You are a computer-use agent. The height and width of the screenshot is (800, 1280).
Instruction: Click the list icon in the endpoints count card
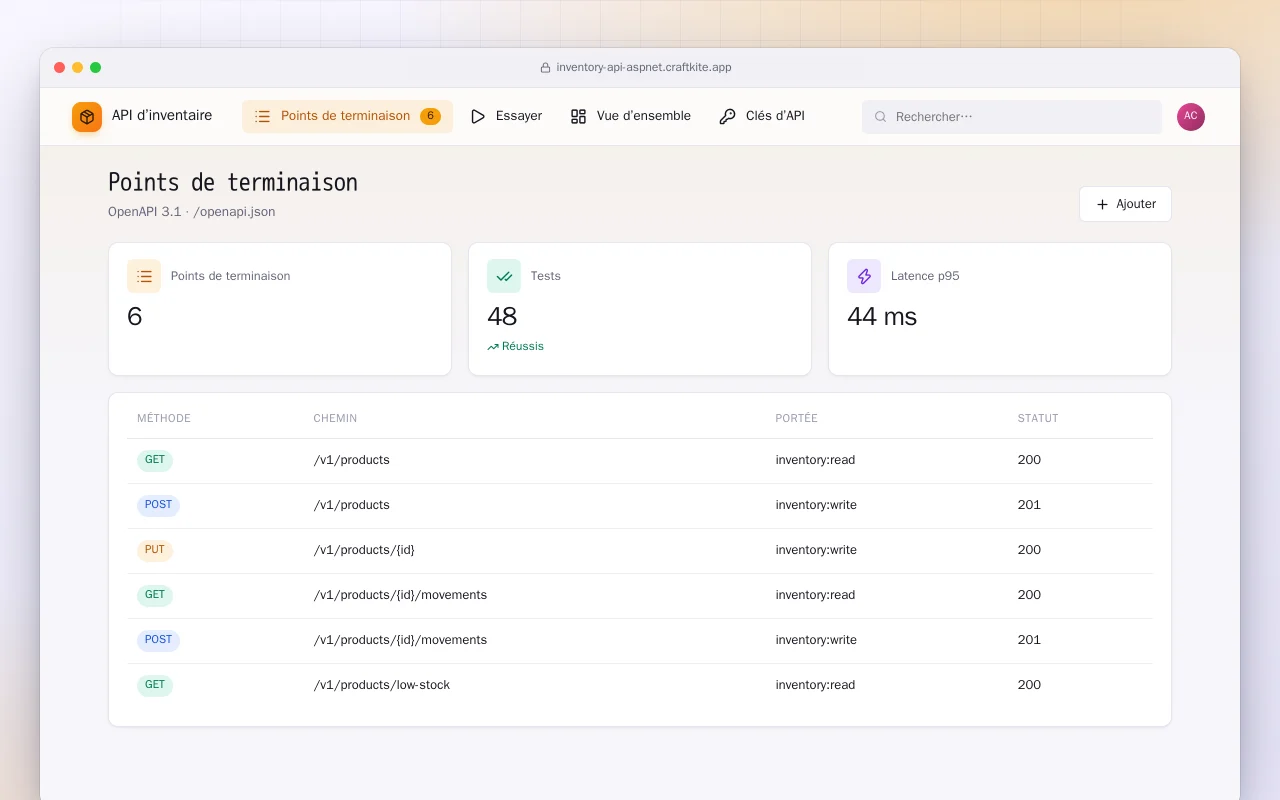point(144,276)
